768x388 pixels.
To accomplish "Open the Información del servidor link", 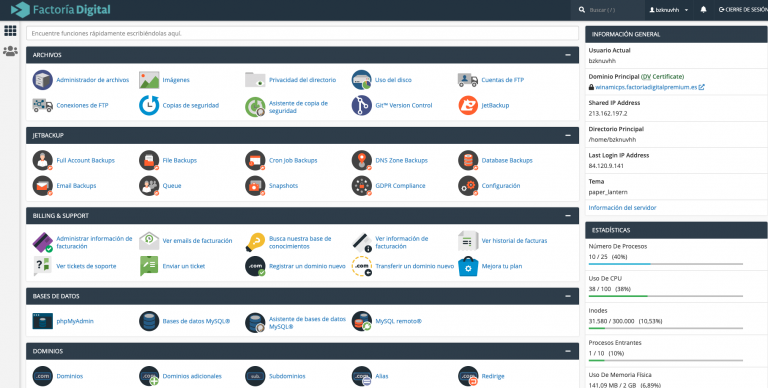I will point(622,207).
